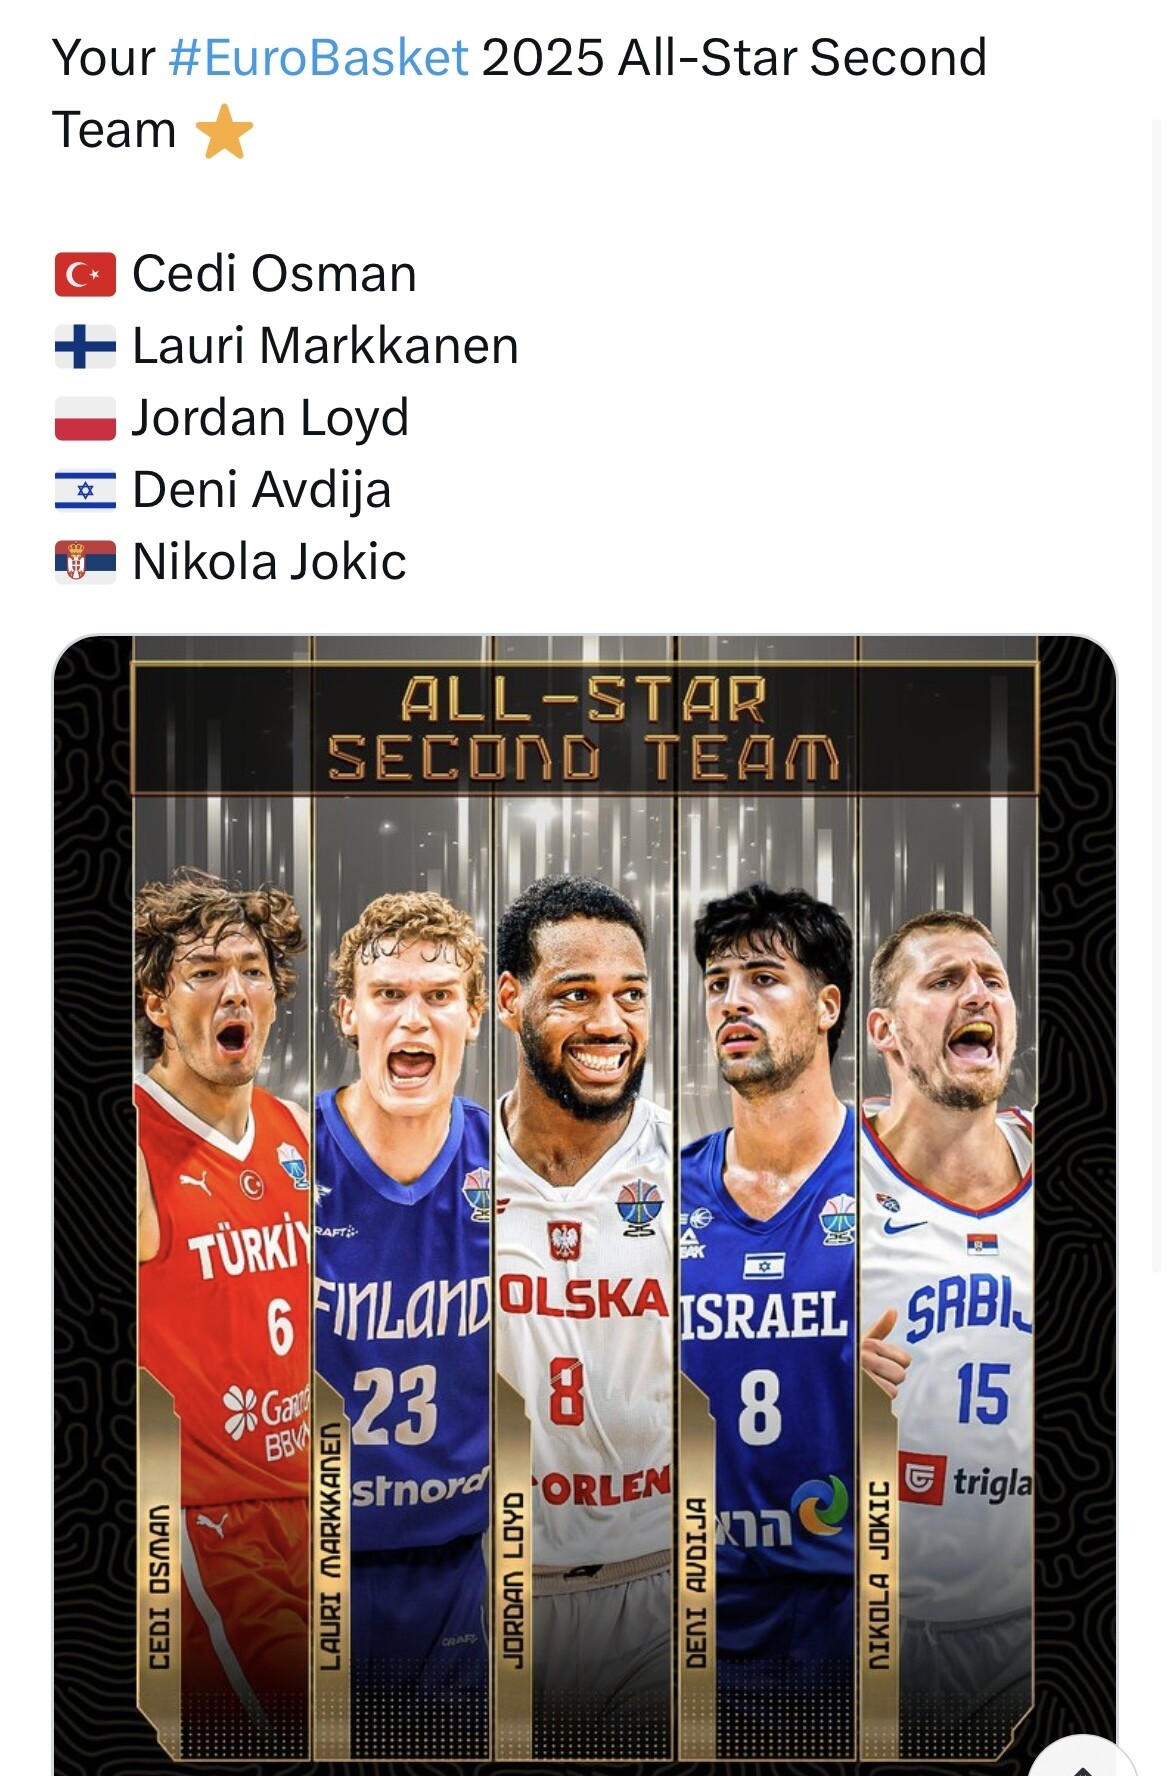Tap the Polish flag emoji
Screen dimensions: 1170x1776
click(x=85, y=418)
